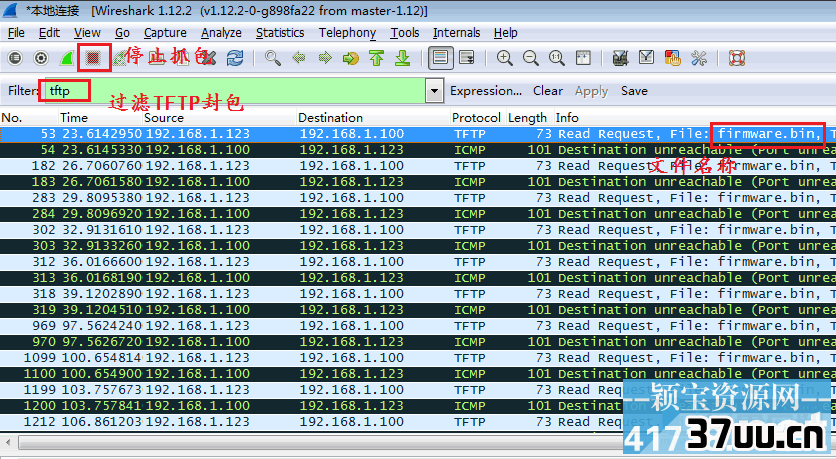
Task: Open the help lifebuoy icon
Action: click(x=737, y=58)
